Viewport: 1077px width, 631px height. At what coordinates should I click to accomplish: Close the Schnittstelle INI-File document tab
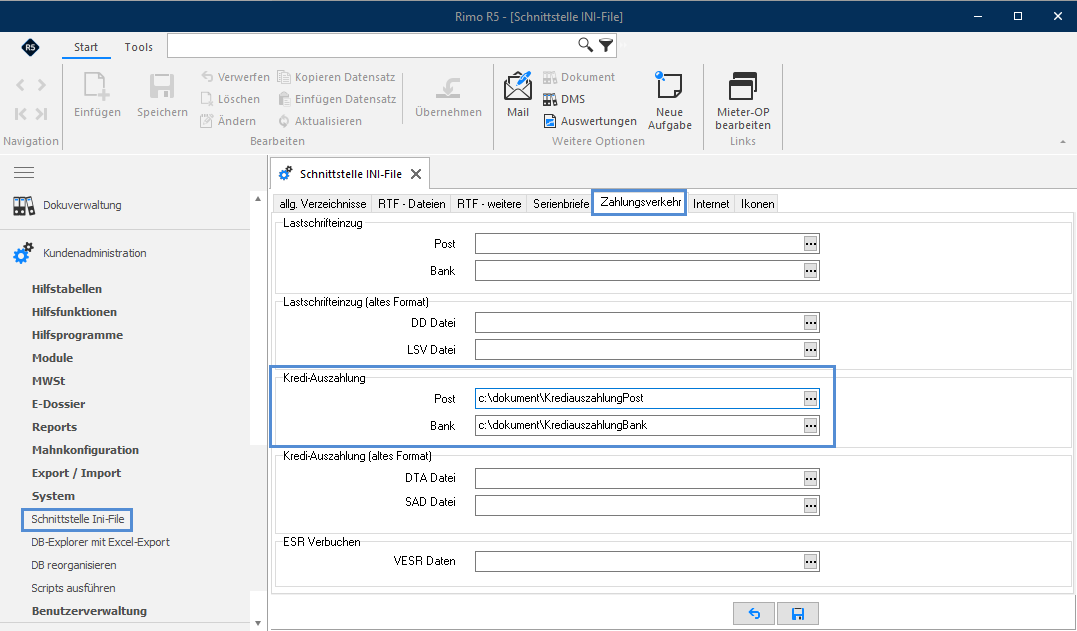(x=416, y=174)
